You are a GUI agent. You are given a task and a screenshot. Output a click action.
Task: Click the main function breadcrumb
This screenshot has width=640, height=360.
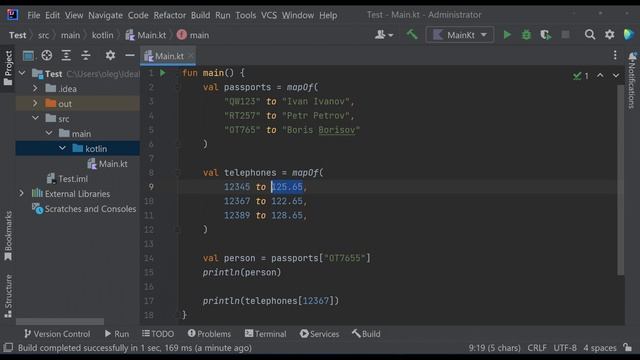(x=193, y=36)
